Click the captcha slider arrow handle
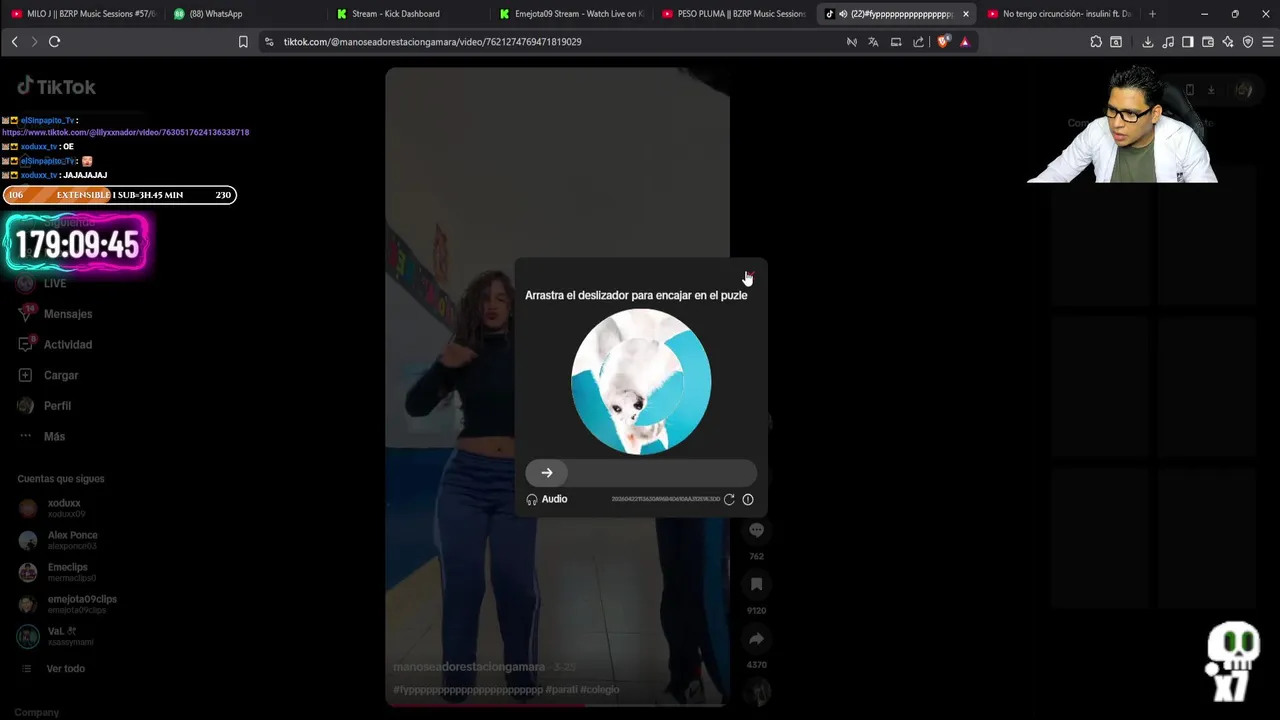This screenshot has height=720, width=1280. [x=547, y=473]
